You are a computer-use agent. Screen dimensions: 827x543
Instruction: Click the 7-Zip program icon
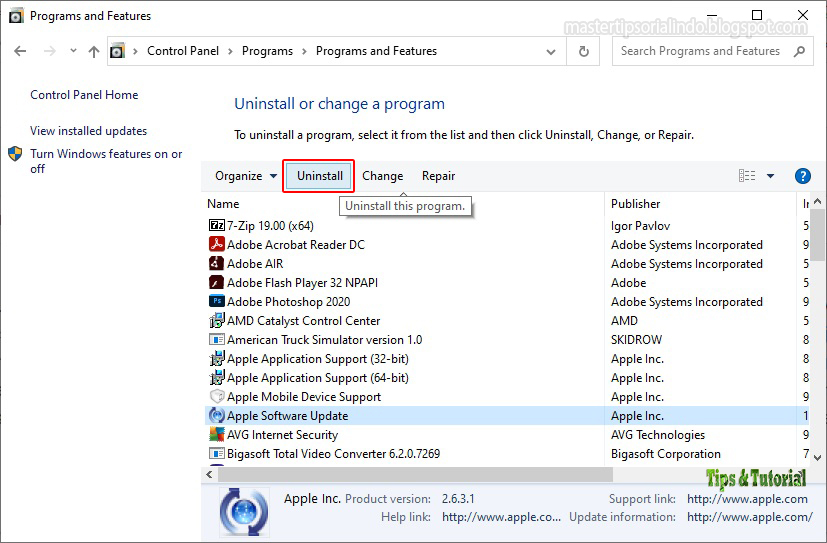[x=217, y=226]
